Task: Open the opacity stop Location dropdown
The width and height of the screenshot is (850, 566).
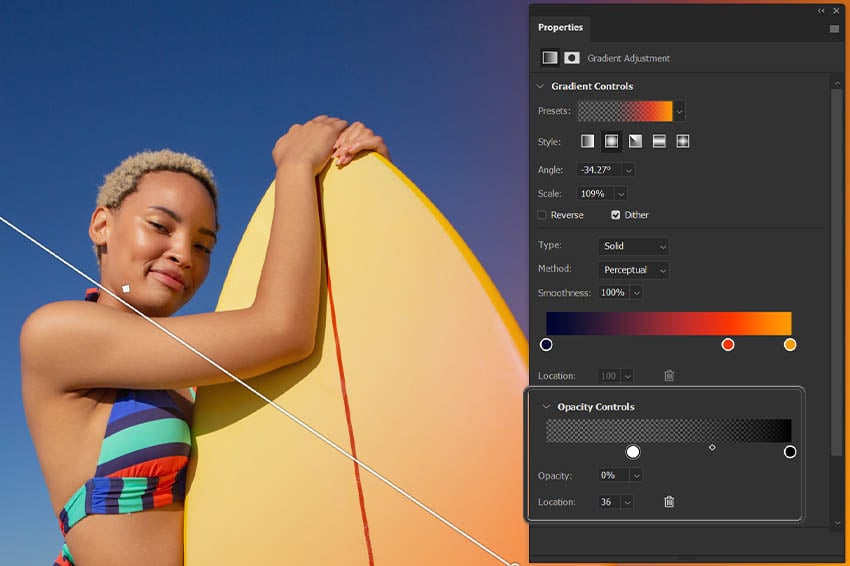Action: [x=627, y=502]
